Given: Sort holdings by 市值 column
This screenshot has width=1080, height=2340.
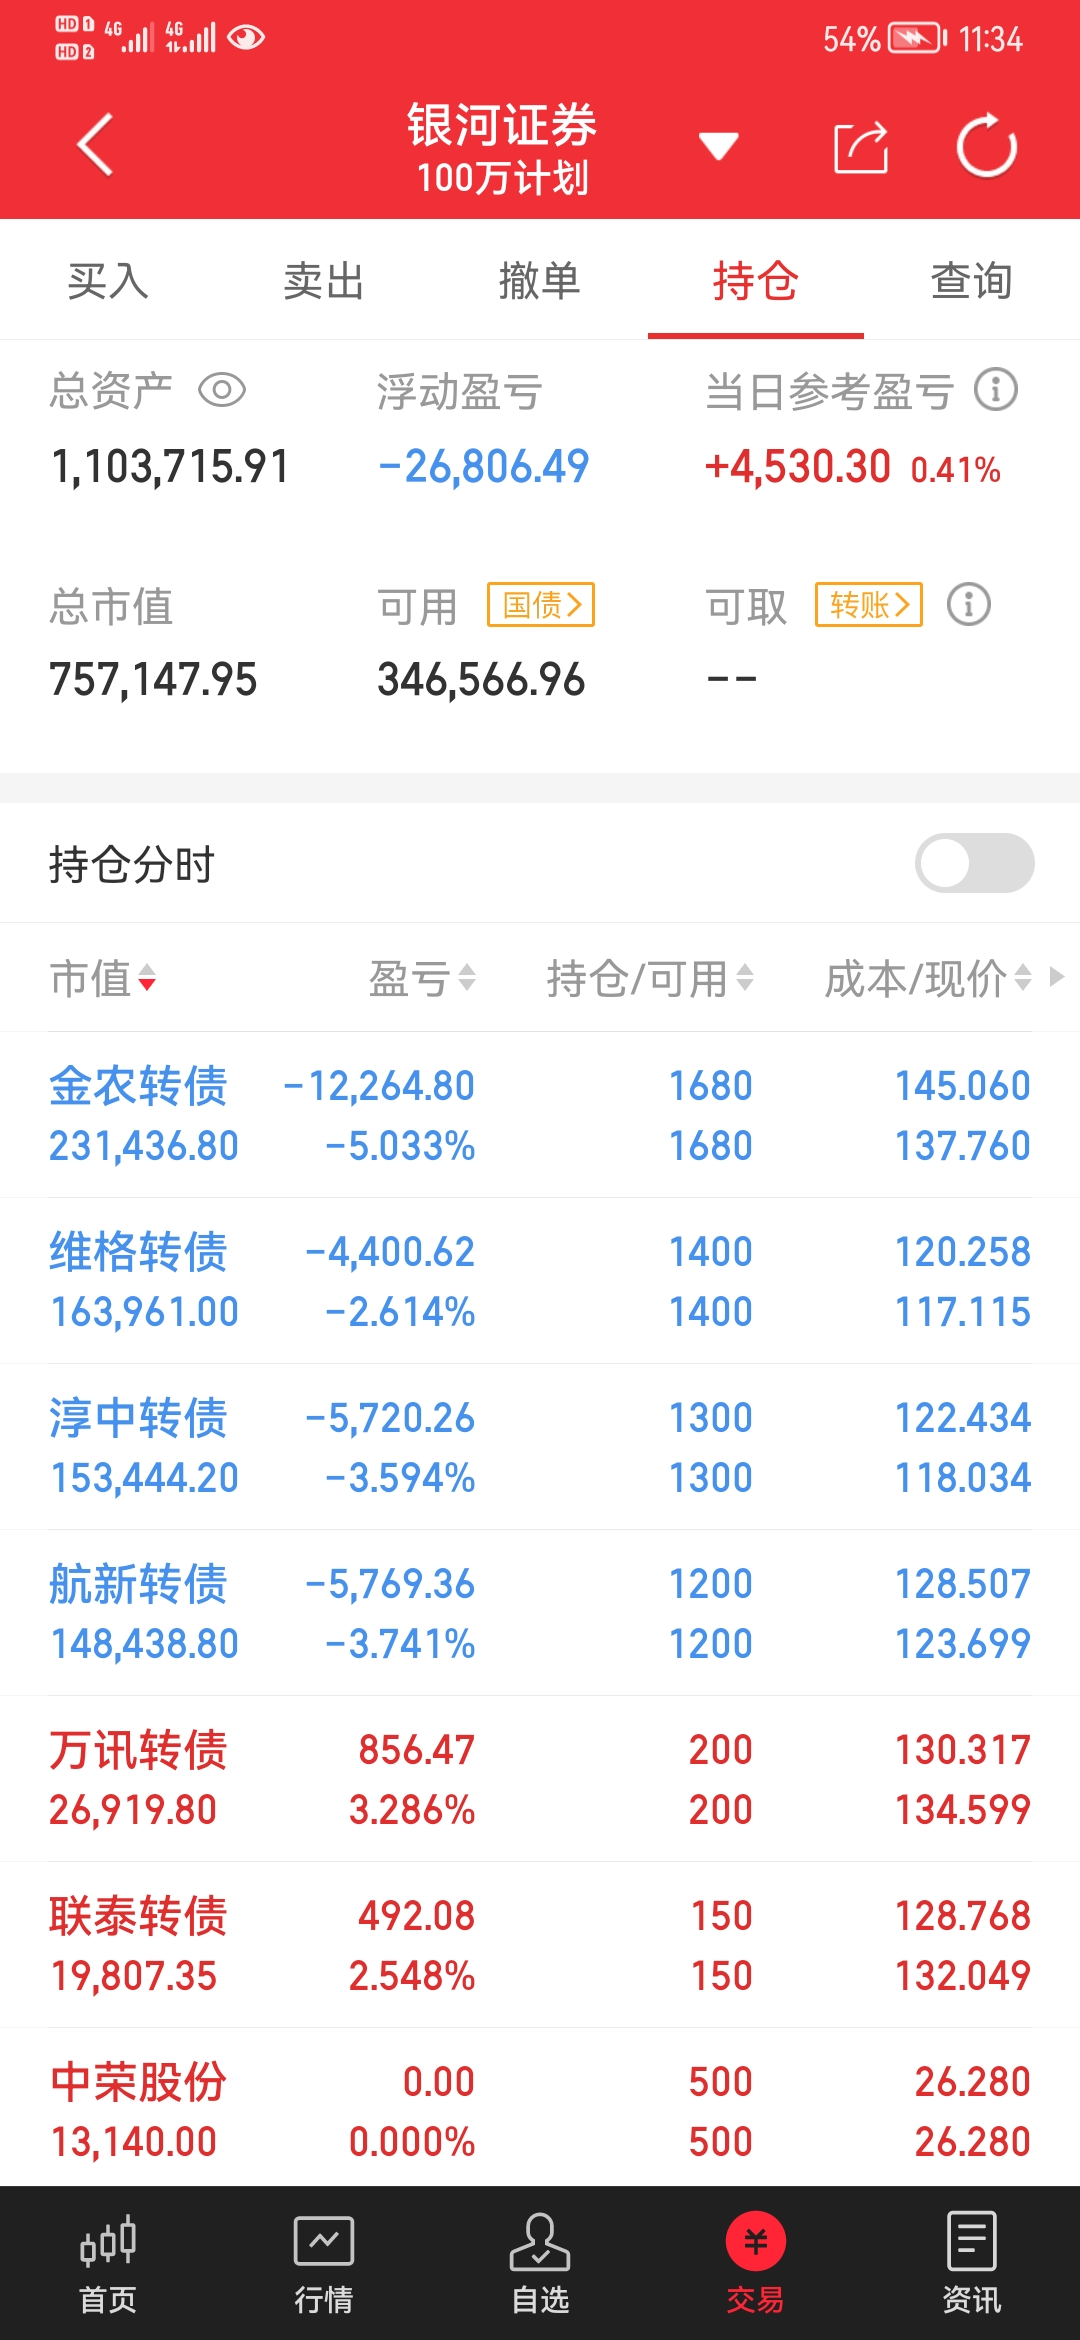Looking at the screenshot, I should [103, 978].
